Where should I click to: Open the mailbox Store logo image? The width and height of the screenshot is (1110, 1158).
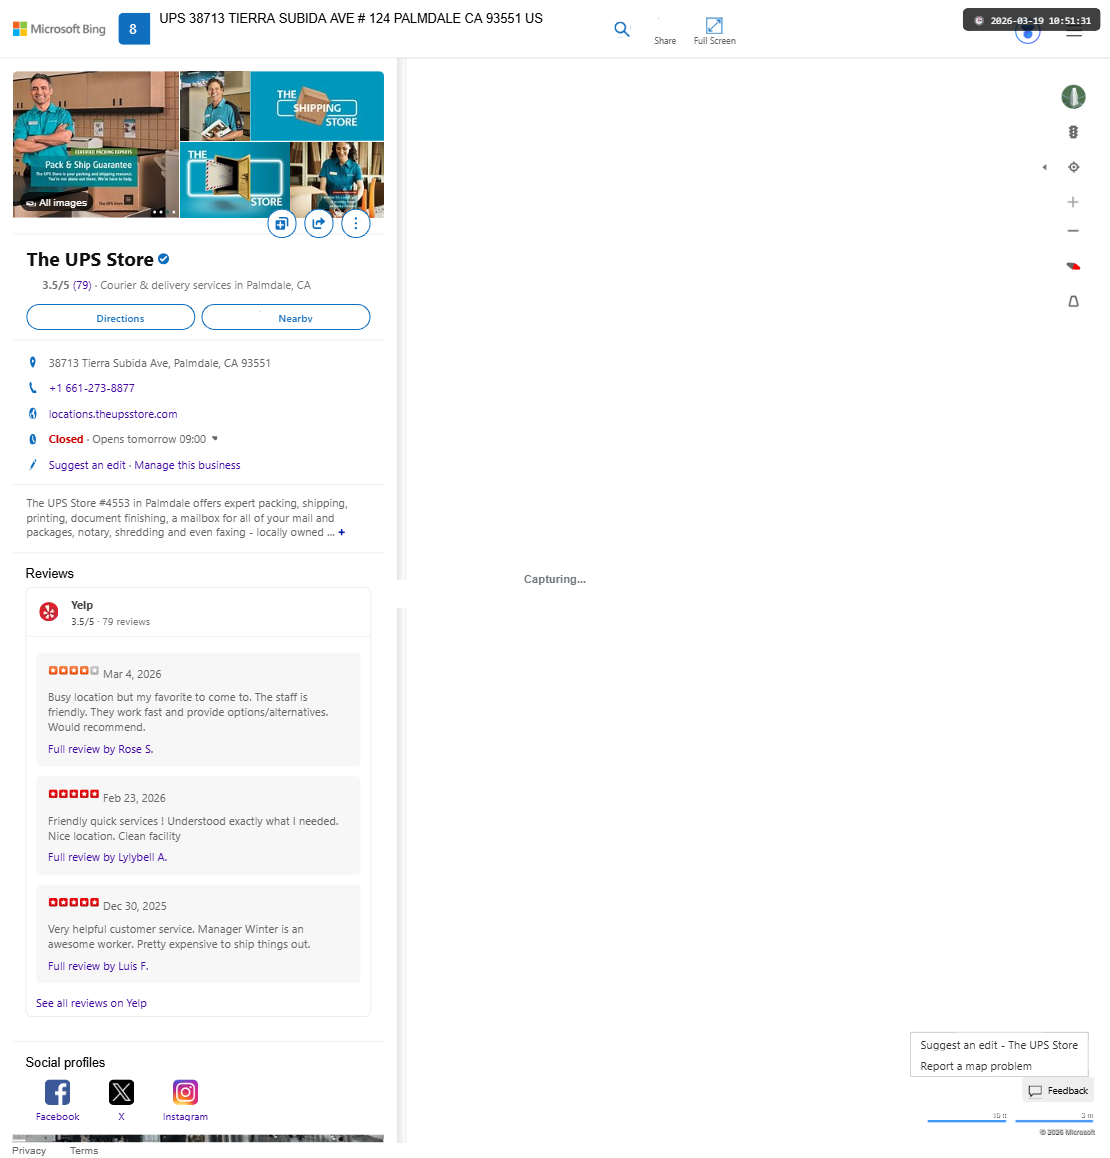point(235,179)
